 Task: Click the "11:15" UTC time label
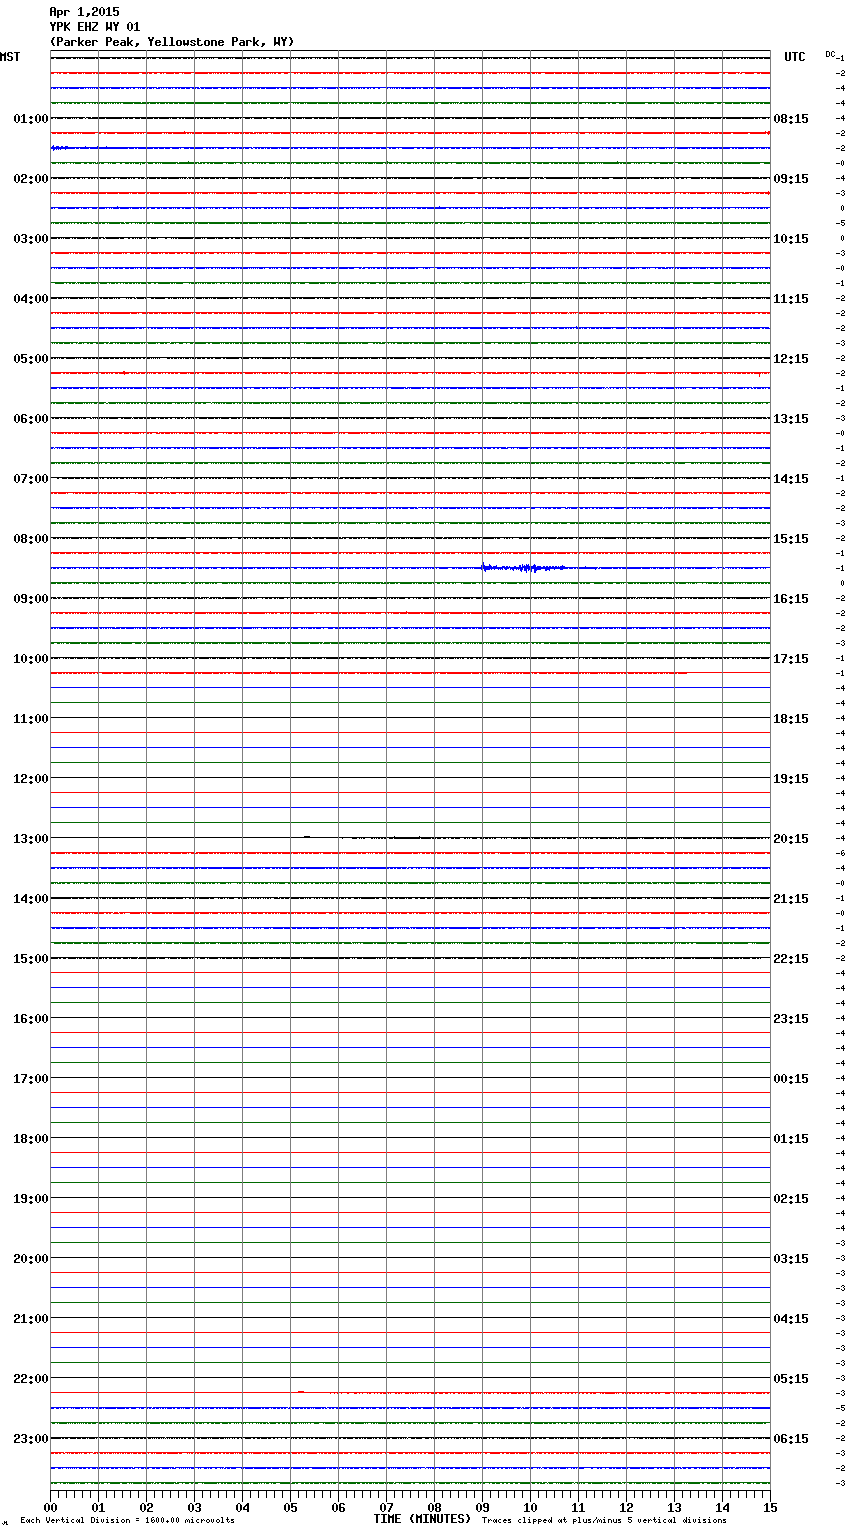point(791,299)
